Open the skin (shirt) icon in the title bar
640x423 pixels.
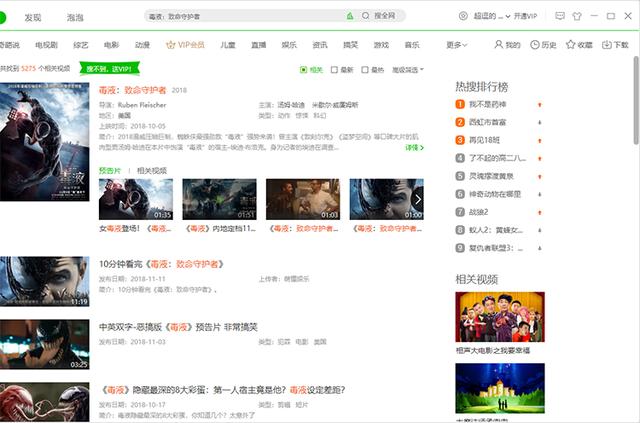(577, 16)
